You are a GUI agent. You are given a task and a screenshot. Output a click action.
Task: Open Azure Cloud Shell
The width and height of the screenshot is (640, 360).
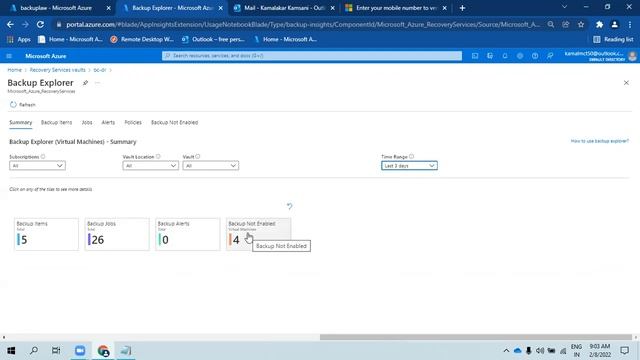pos(475,56)
